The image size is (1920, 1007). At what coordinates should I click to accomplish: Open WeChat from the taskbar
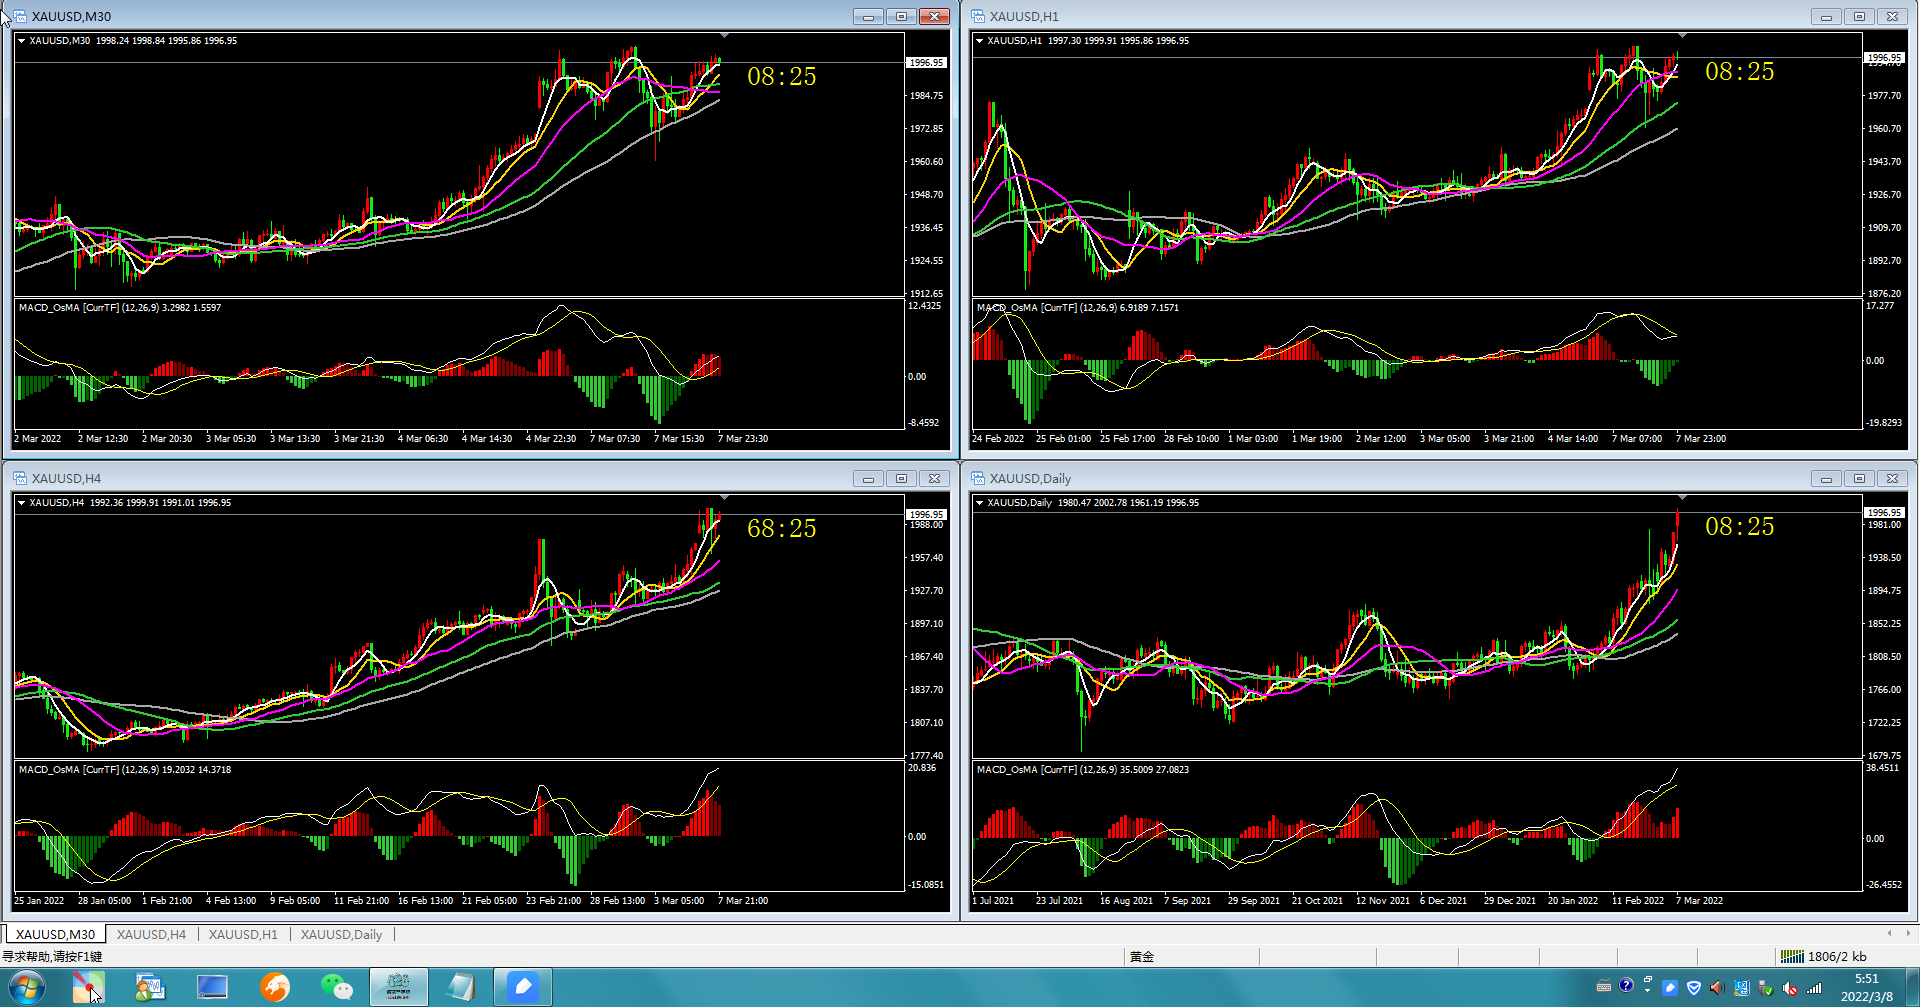pyautogui.click(x=337, y=988)
